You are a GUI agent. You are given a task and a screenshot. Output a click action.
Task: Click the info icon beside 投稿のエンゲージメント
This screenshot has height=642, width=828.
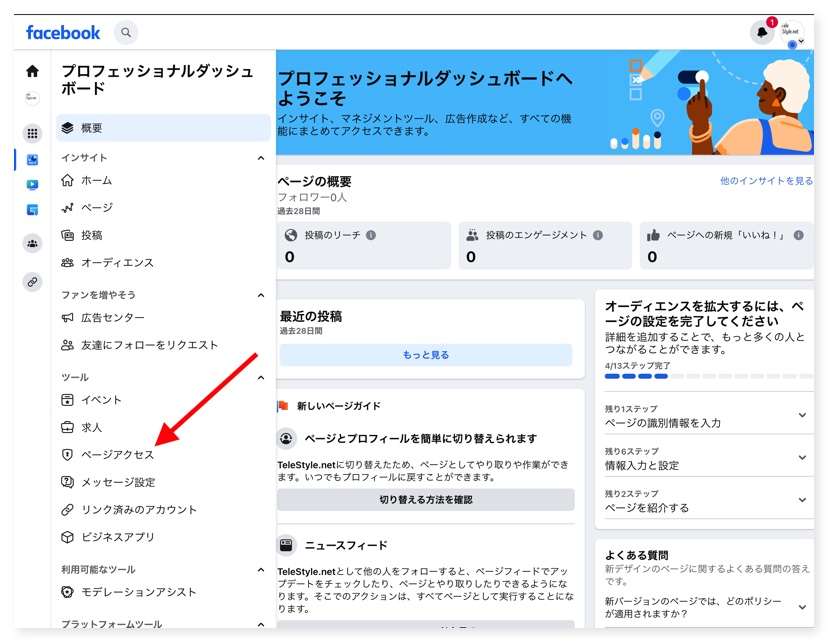(598, 235)
